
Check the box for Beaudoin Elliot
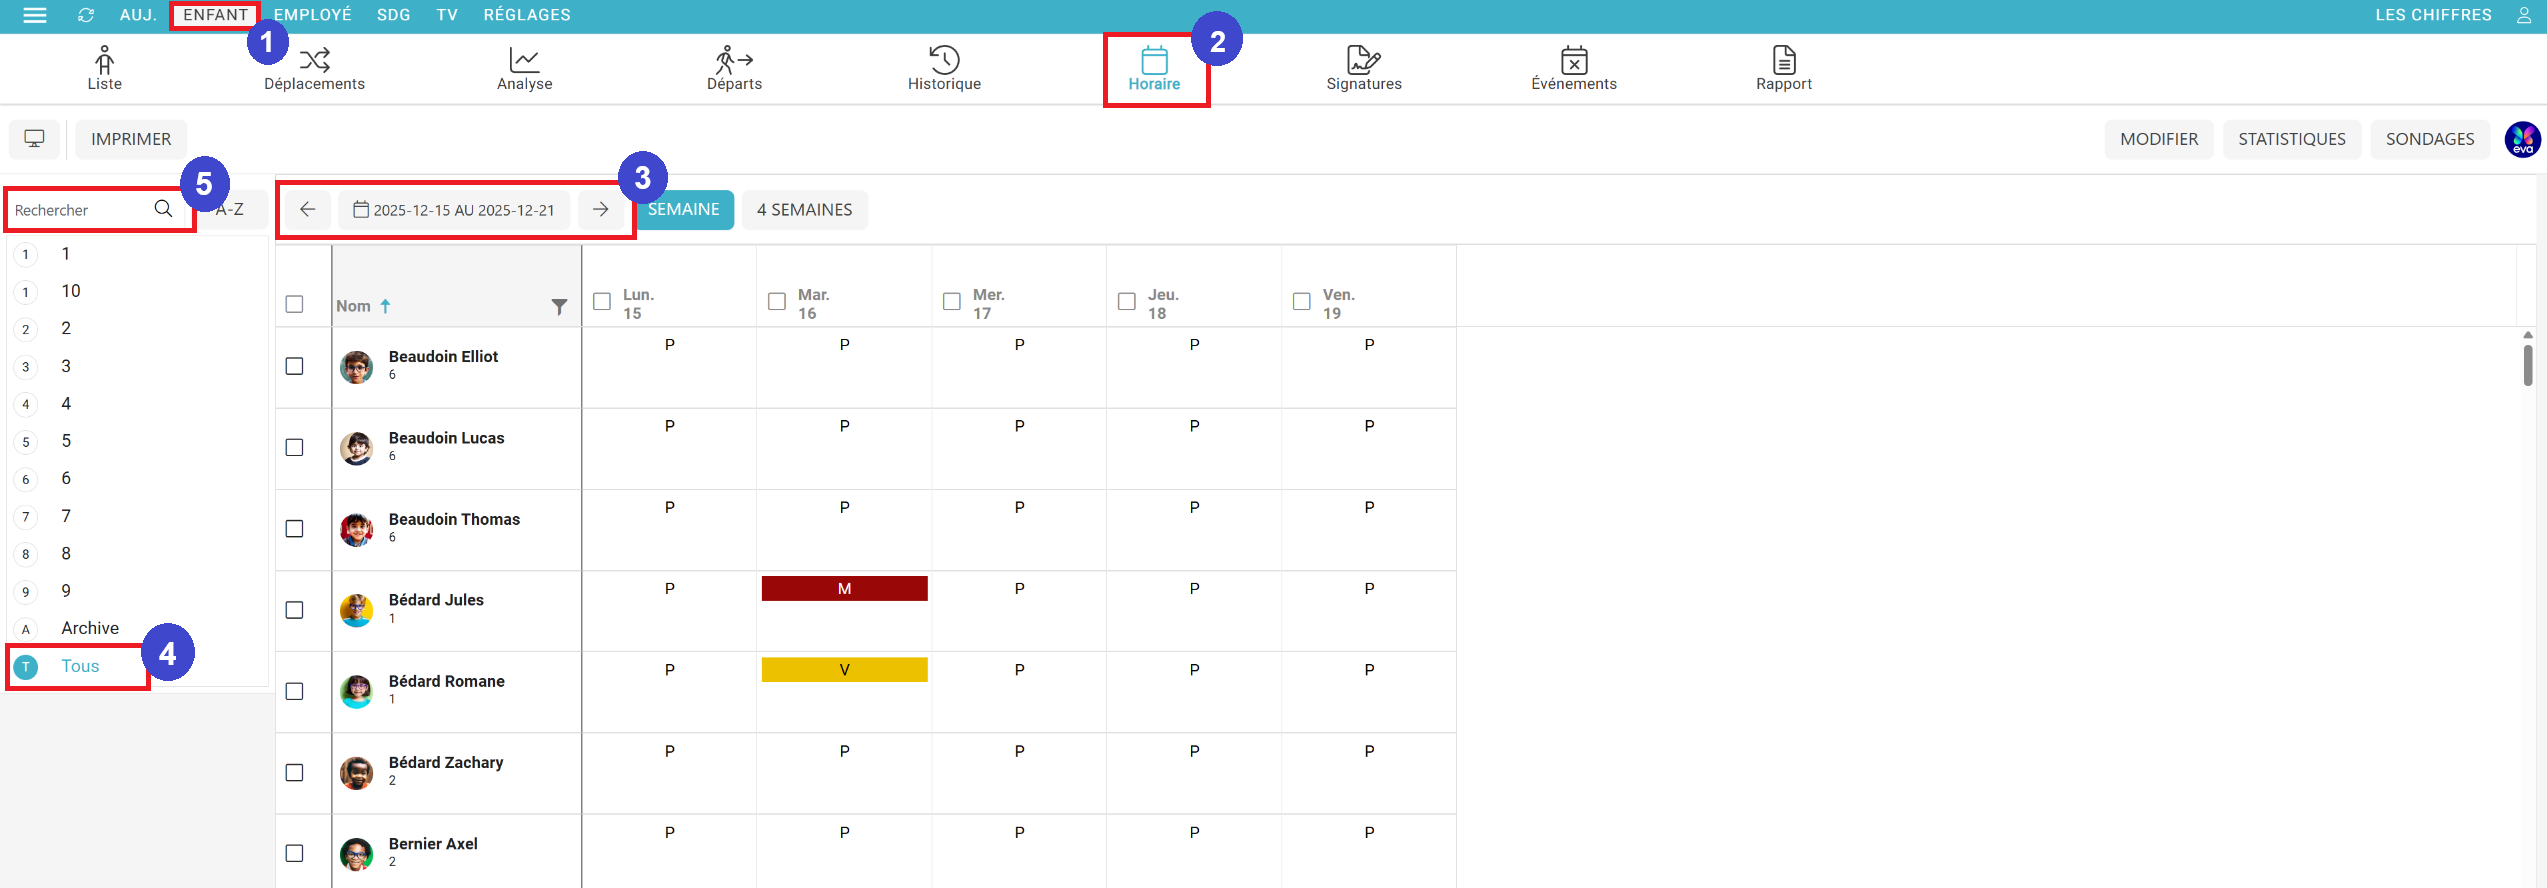click(x=294, y=366)
